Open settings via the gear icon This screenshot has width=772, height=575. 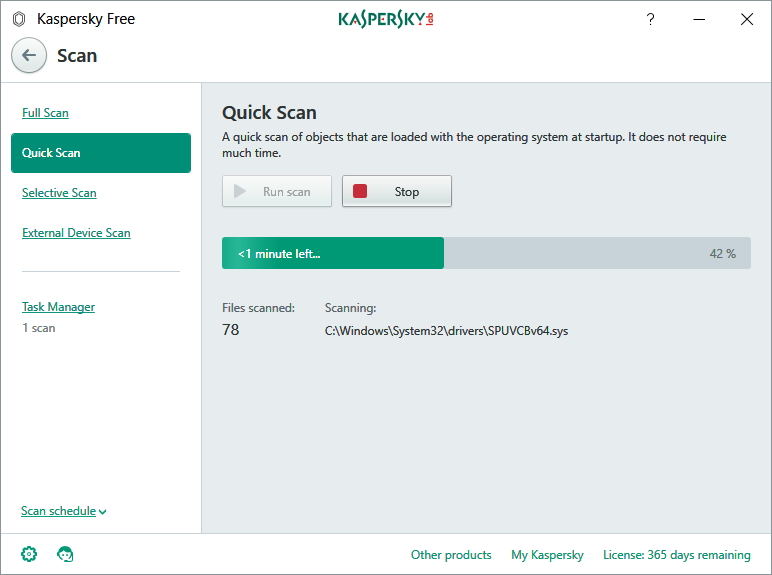pyautogui.click(x=29, y=554)
